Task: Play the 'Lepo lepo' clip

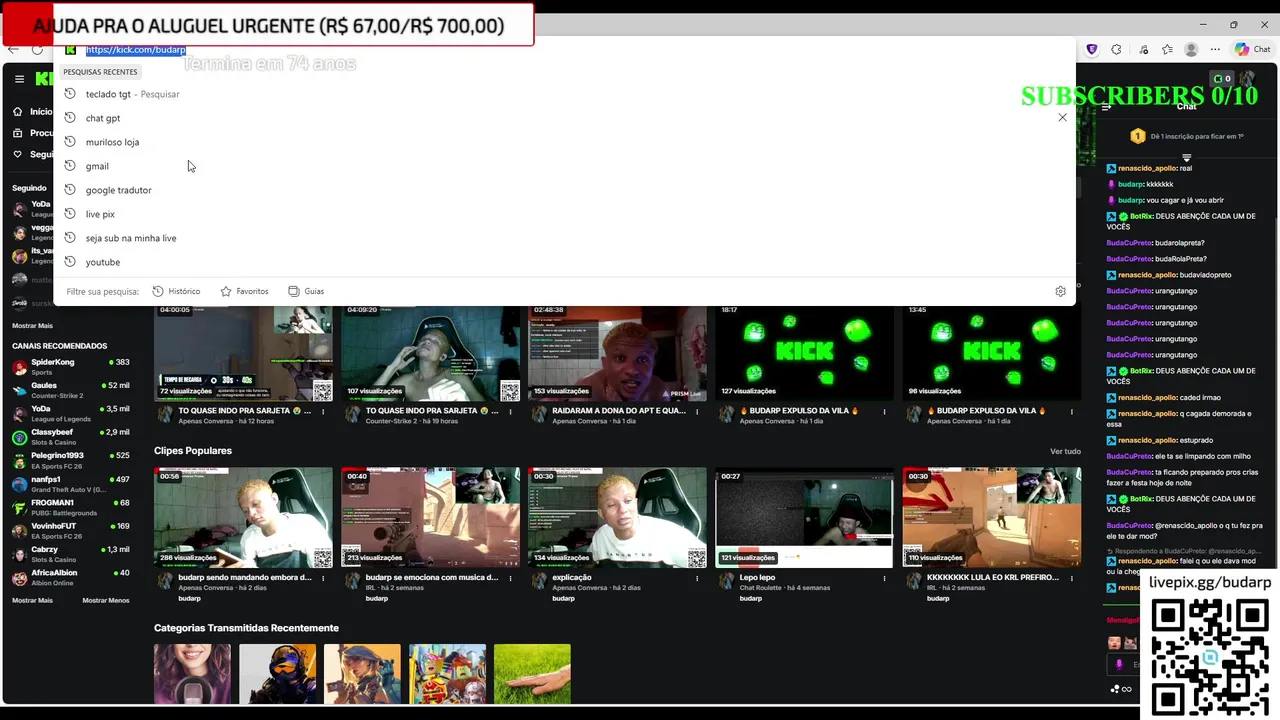Action: pos(805,517)
